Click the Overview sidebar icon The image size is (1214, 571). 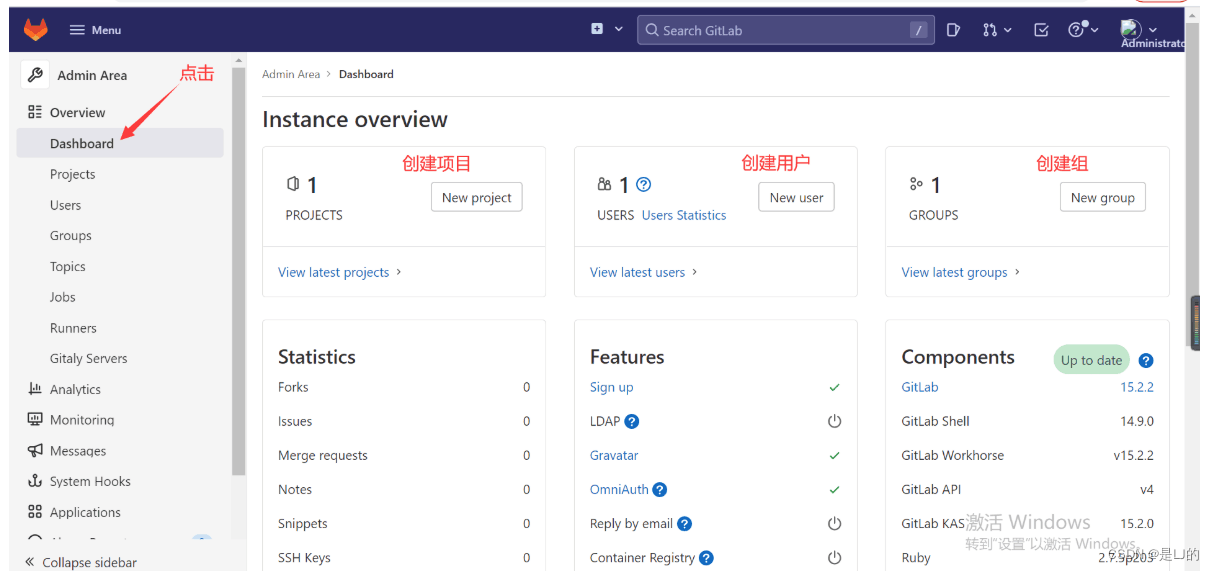click(35, 112)
